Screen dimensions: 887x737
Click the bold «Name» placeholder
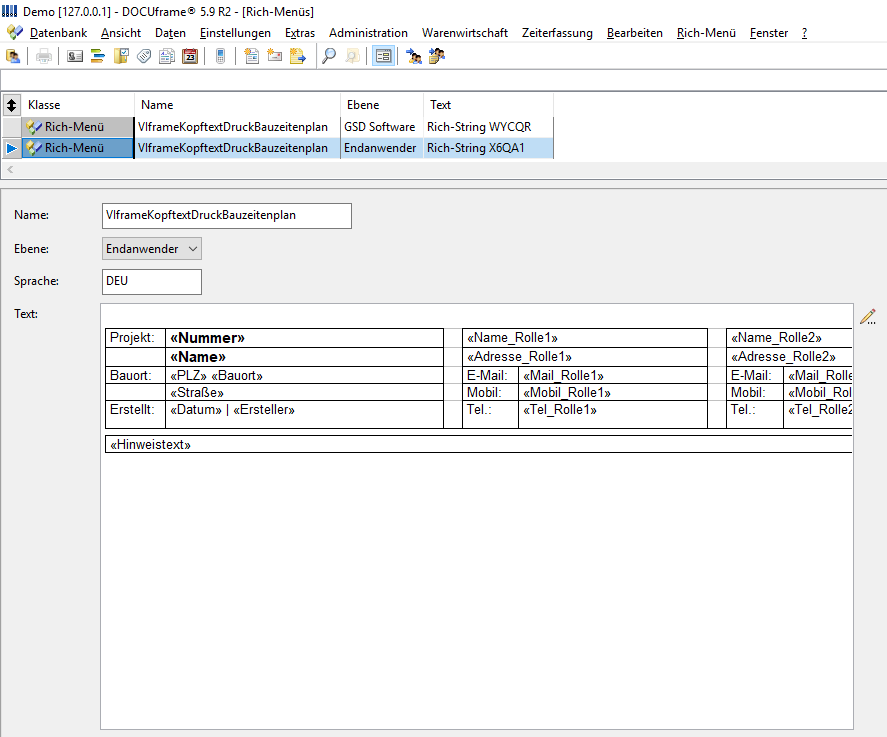click(x=198, y=357)
